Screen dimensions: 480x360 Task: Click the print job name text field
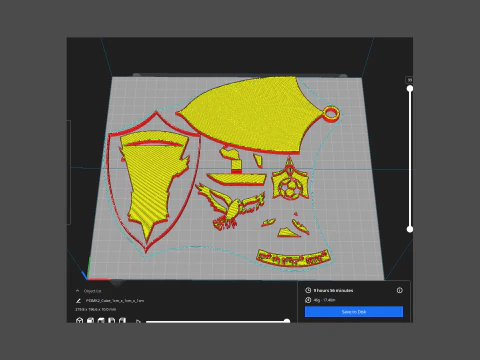115,301
